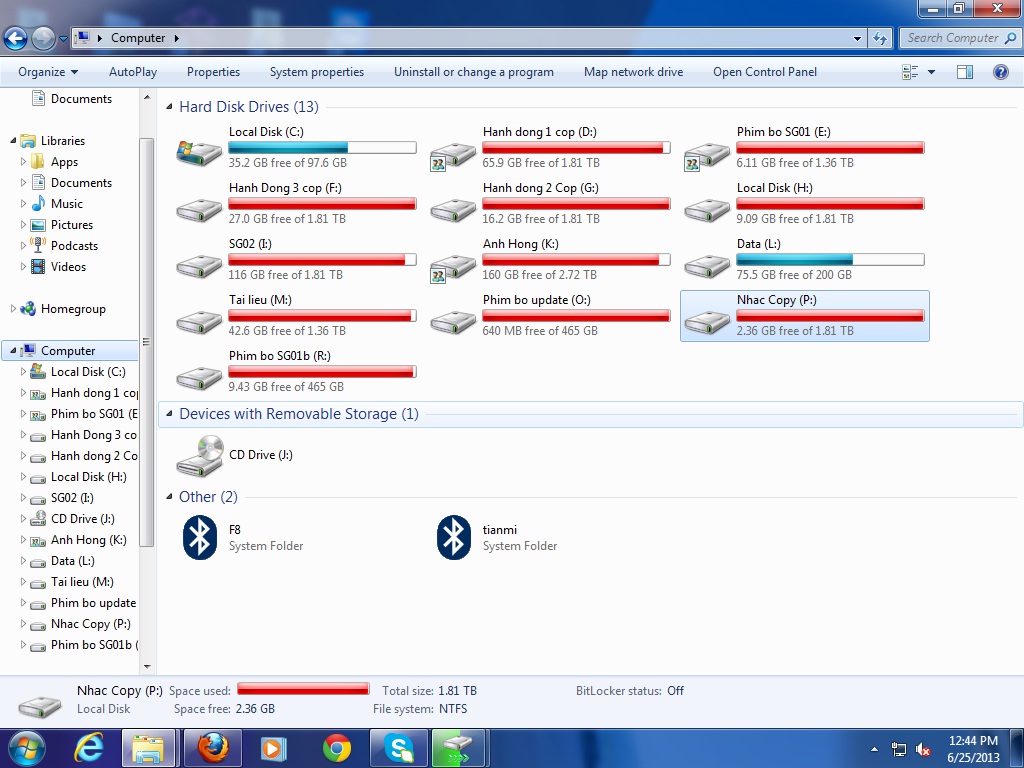This screenshot has height=768, width=1024.
Task: Select Nhac Copy (P:) drive icon in main pane
Action: tap(707, 323)
